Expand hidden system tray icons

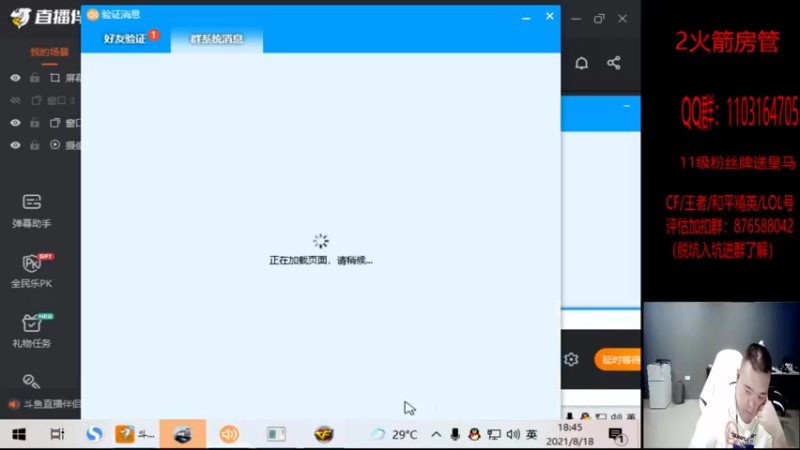(436, 435)
